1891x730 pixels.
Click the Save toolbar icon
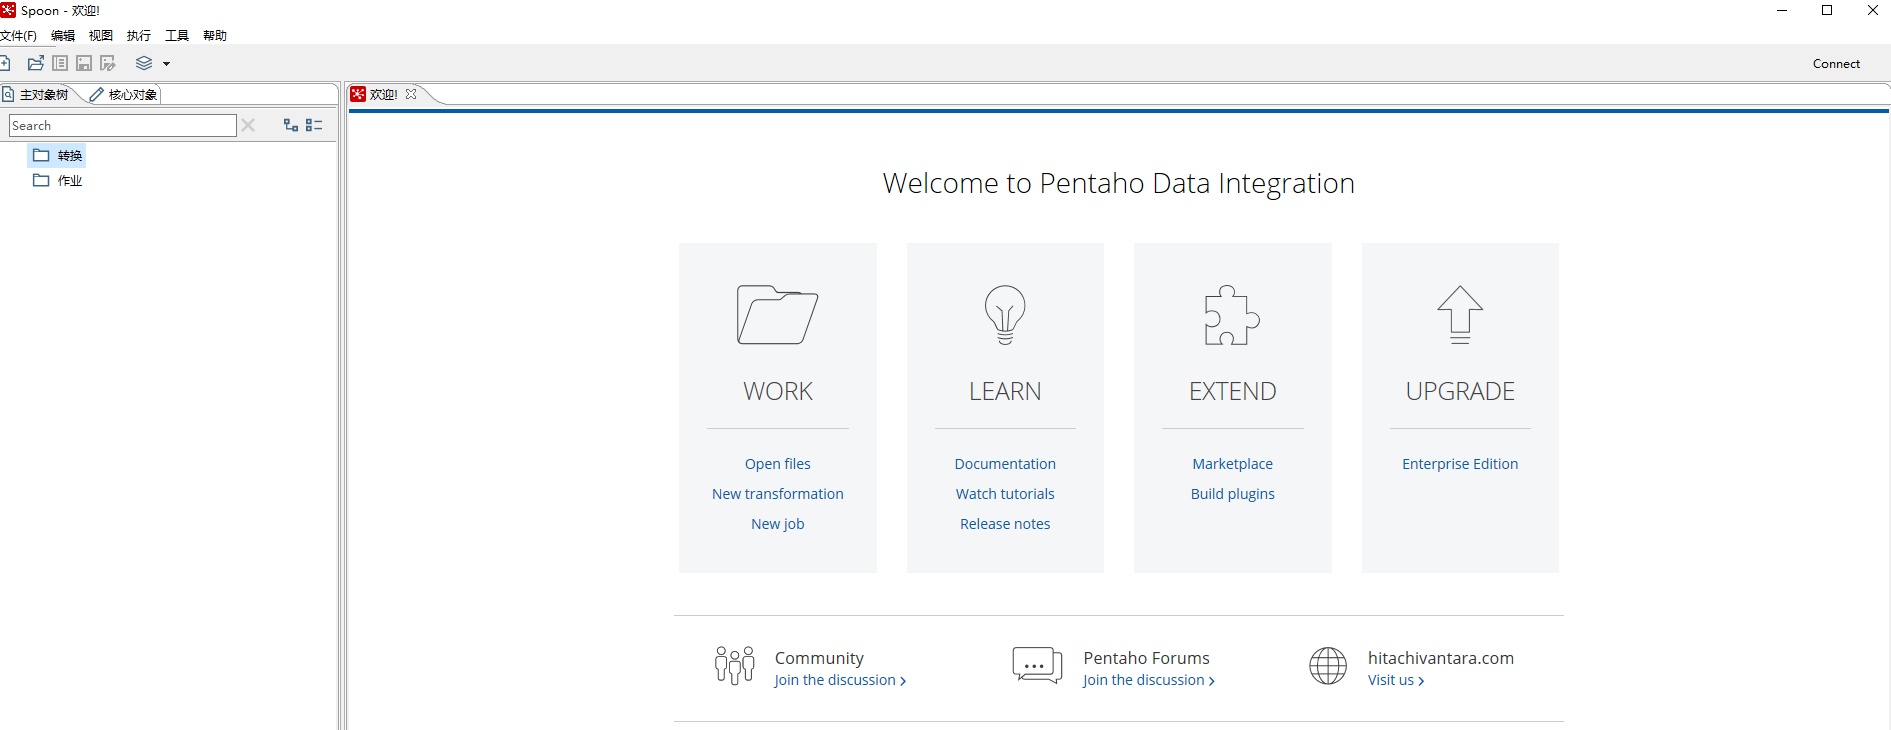click(84, 63)
